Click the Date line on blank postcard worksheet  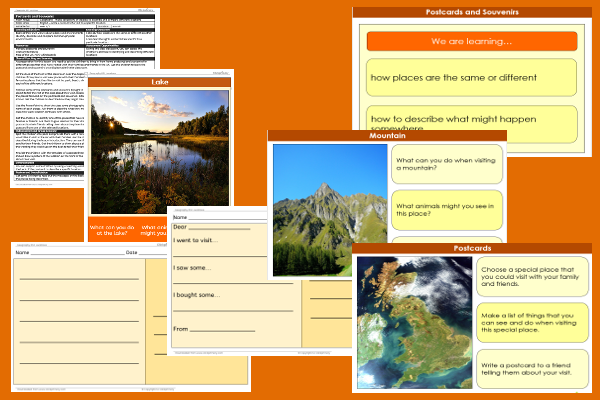(x=146, y=252)
